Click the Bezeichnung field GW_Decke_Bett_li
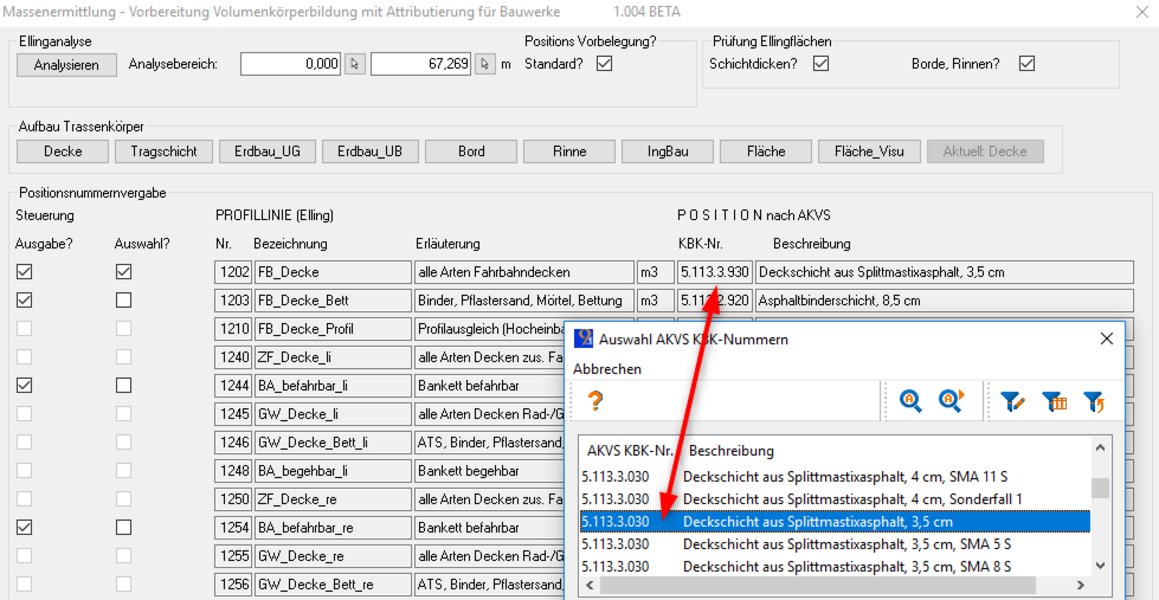The width and height of the screenshot is (1159, 600). coord(333,442)
